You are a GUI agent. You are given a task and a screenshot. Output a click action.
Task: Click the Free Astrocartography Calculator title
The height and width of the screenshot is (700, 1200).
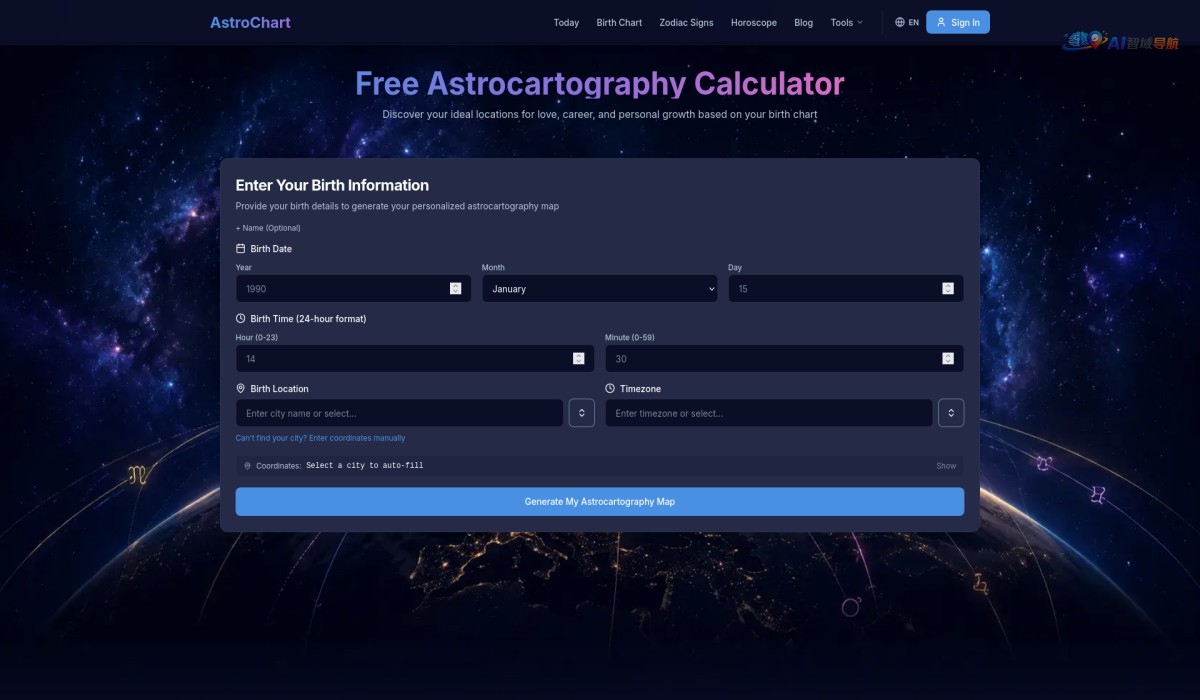tap(600, 83)
